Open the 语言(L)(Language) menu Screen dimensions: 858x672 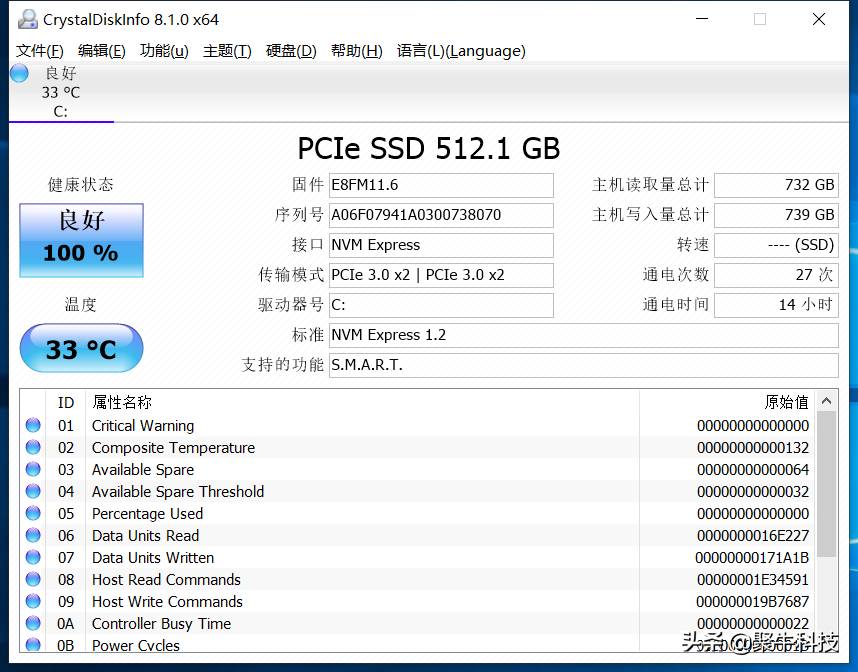pos(461,51)
